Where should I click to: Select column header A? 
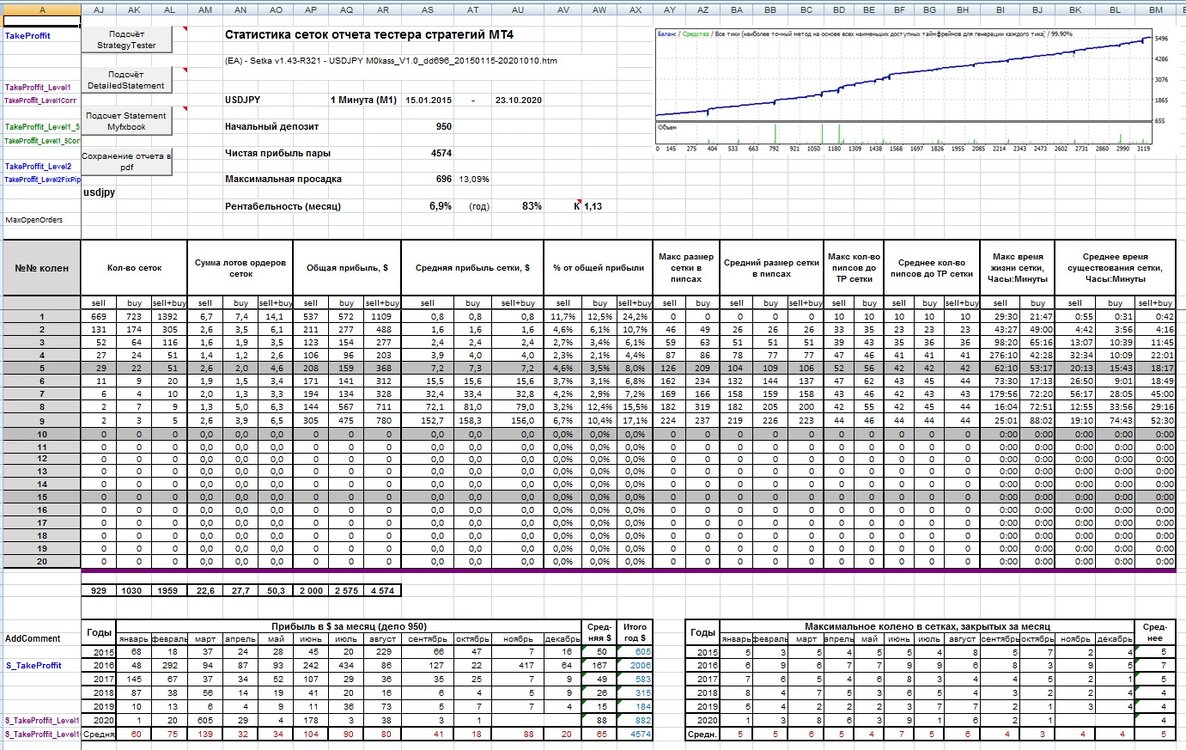(42, 10)
